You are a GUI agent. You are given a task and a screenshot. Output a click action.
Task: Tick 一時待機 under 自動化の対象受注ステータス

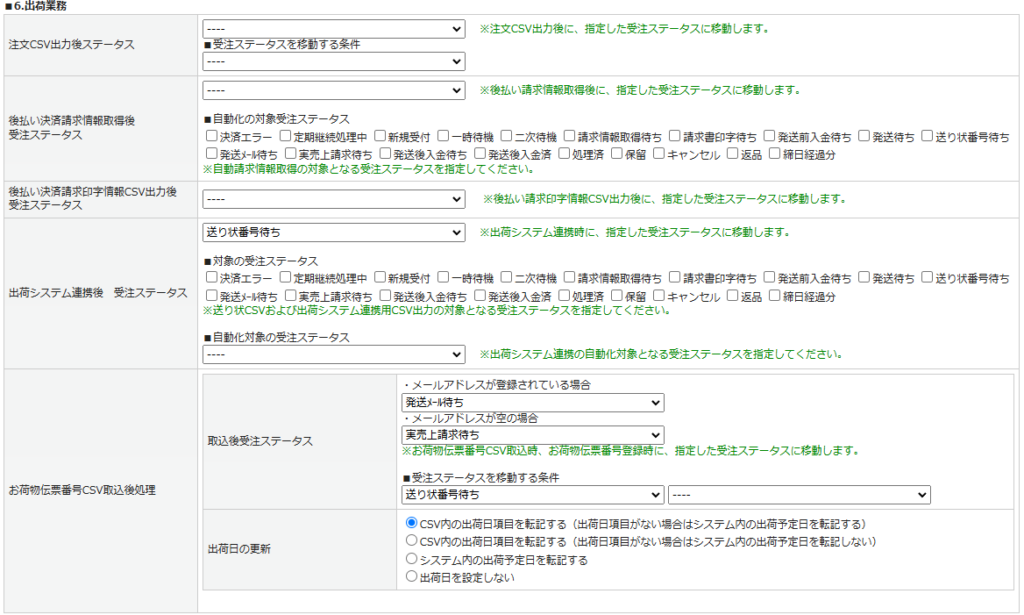[443, 136]
